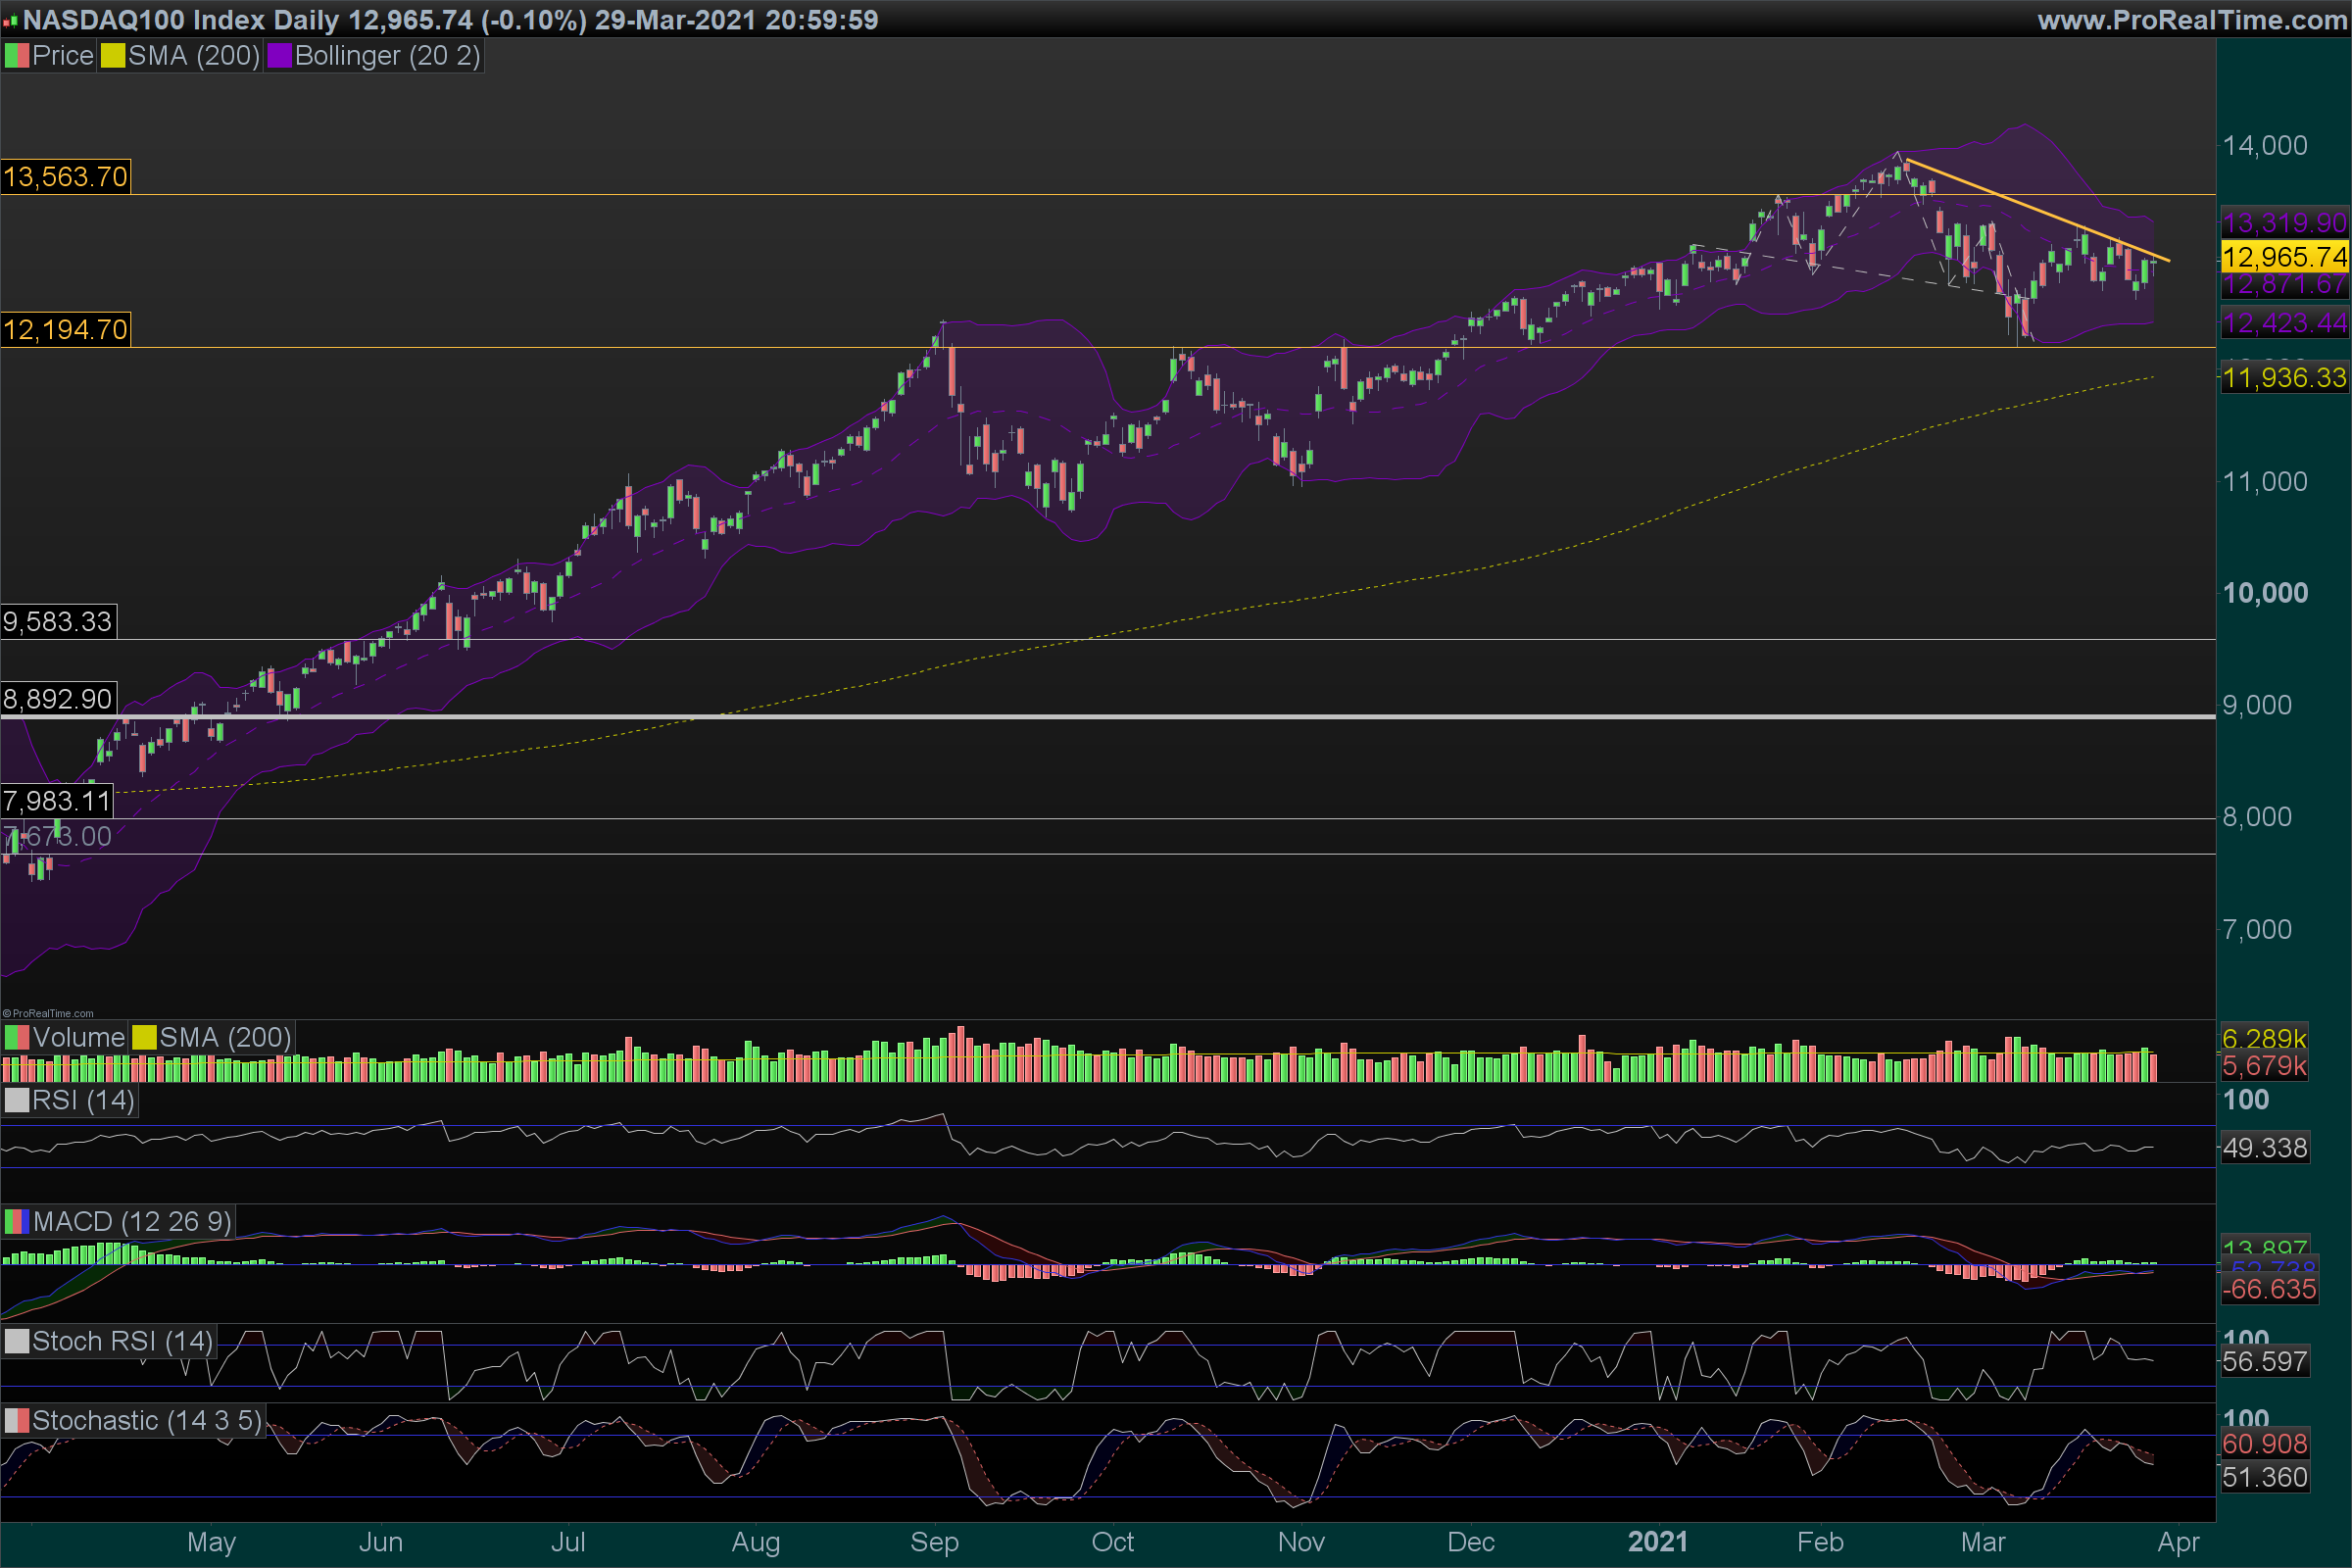
Task: Click the 7,983.11 level label
Action: pos(57,802)
